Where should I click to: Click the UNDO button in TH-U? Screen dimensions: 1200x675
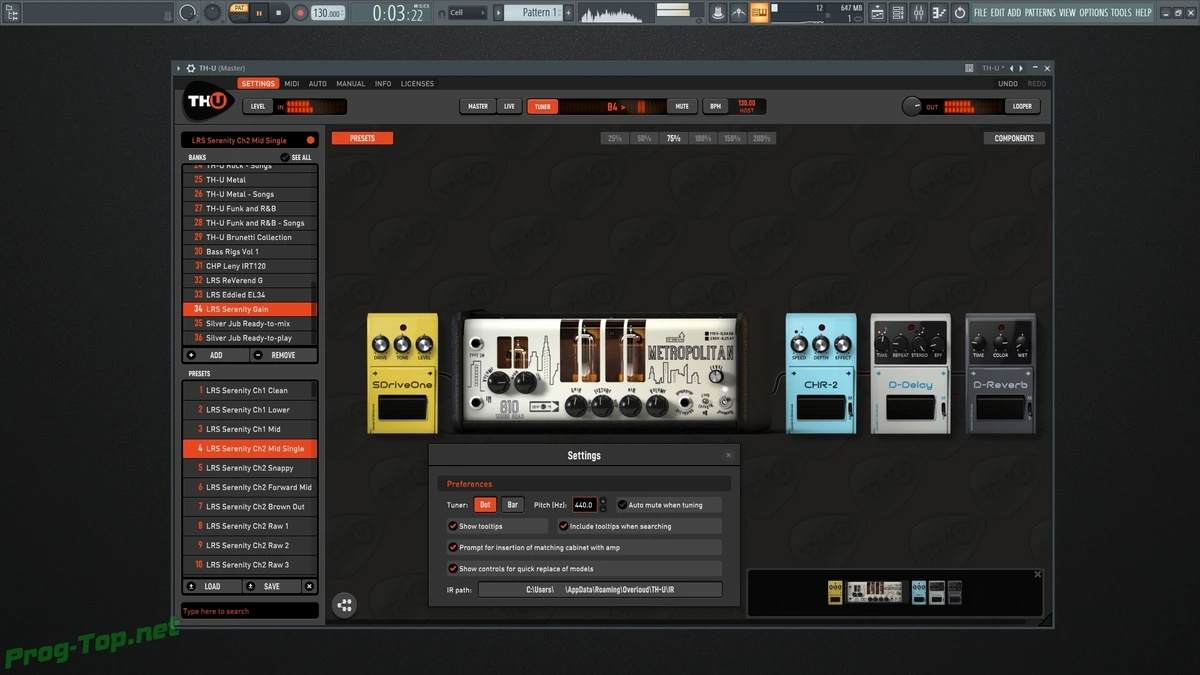click(x=1008, y=84)
